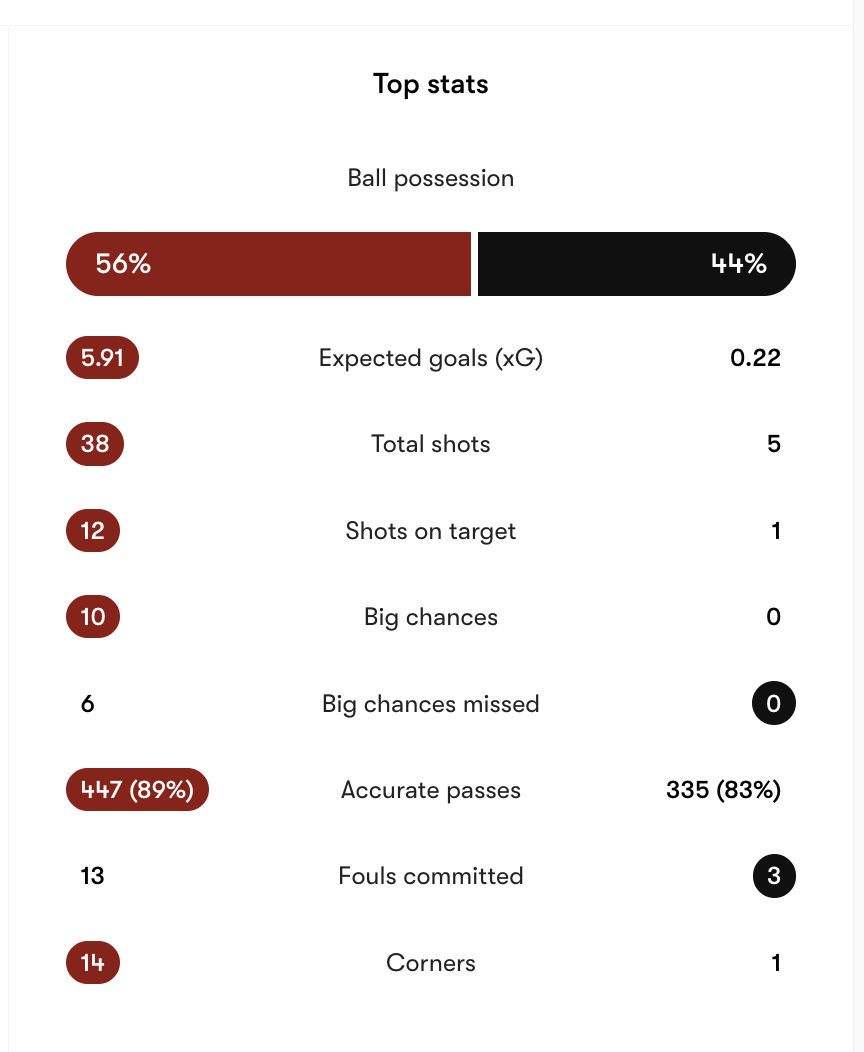Image resolution: width=864 pixels, height=1052 pixels.
Task: Click the black 0 big chances missed badge
Action: click(773, 704)
